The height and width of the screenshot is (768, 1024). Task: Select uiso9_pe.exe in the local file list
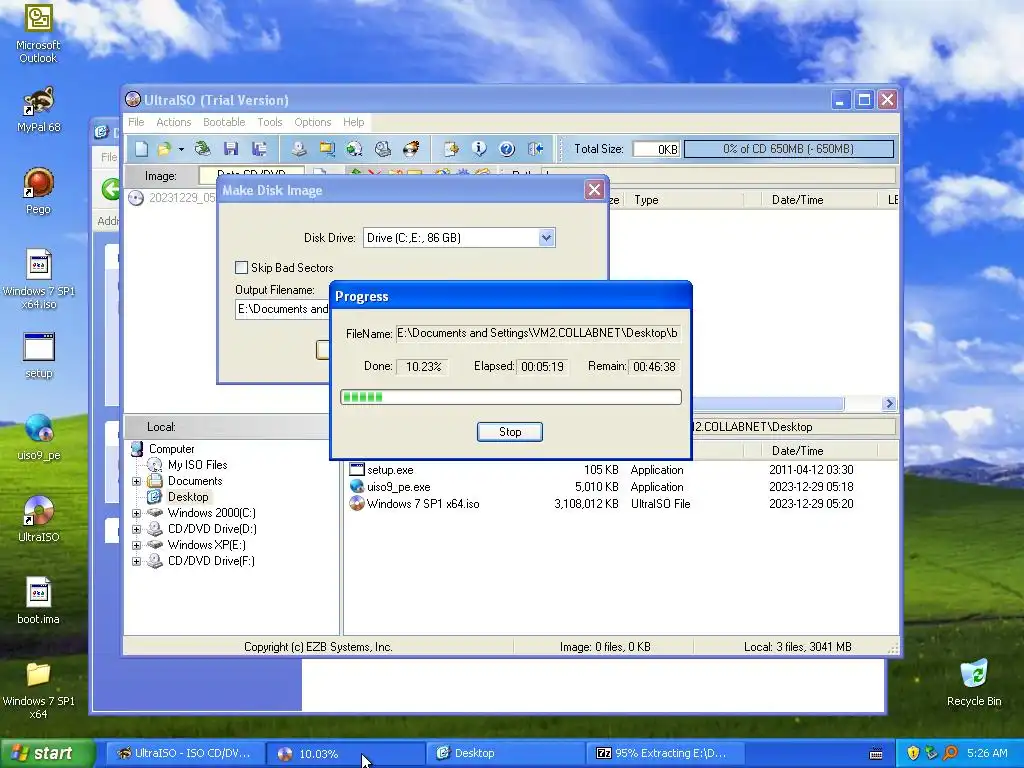(398, 487)
